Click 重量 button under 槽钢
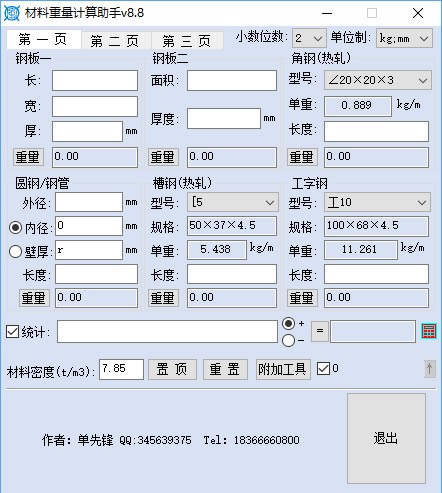This screenshot has width=442, height=493. (x=163, y=298)
